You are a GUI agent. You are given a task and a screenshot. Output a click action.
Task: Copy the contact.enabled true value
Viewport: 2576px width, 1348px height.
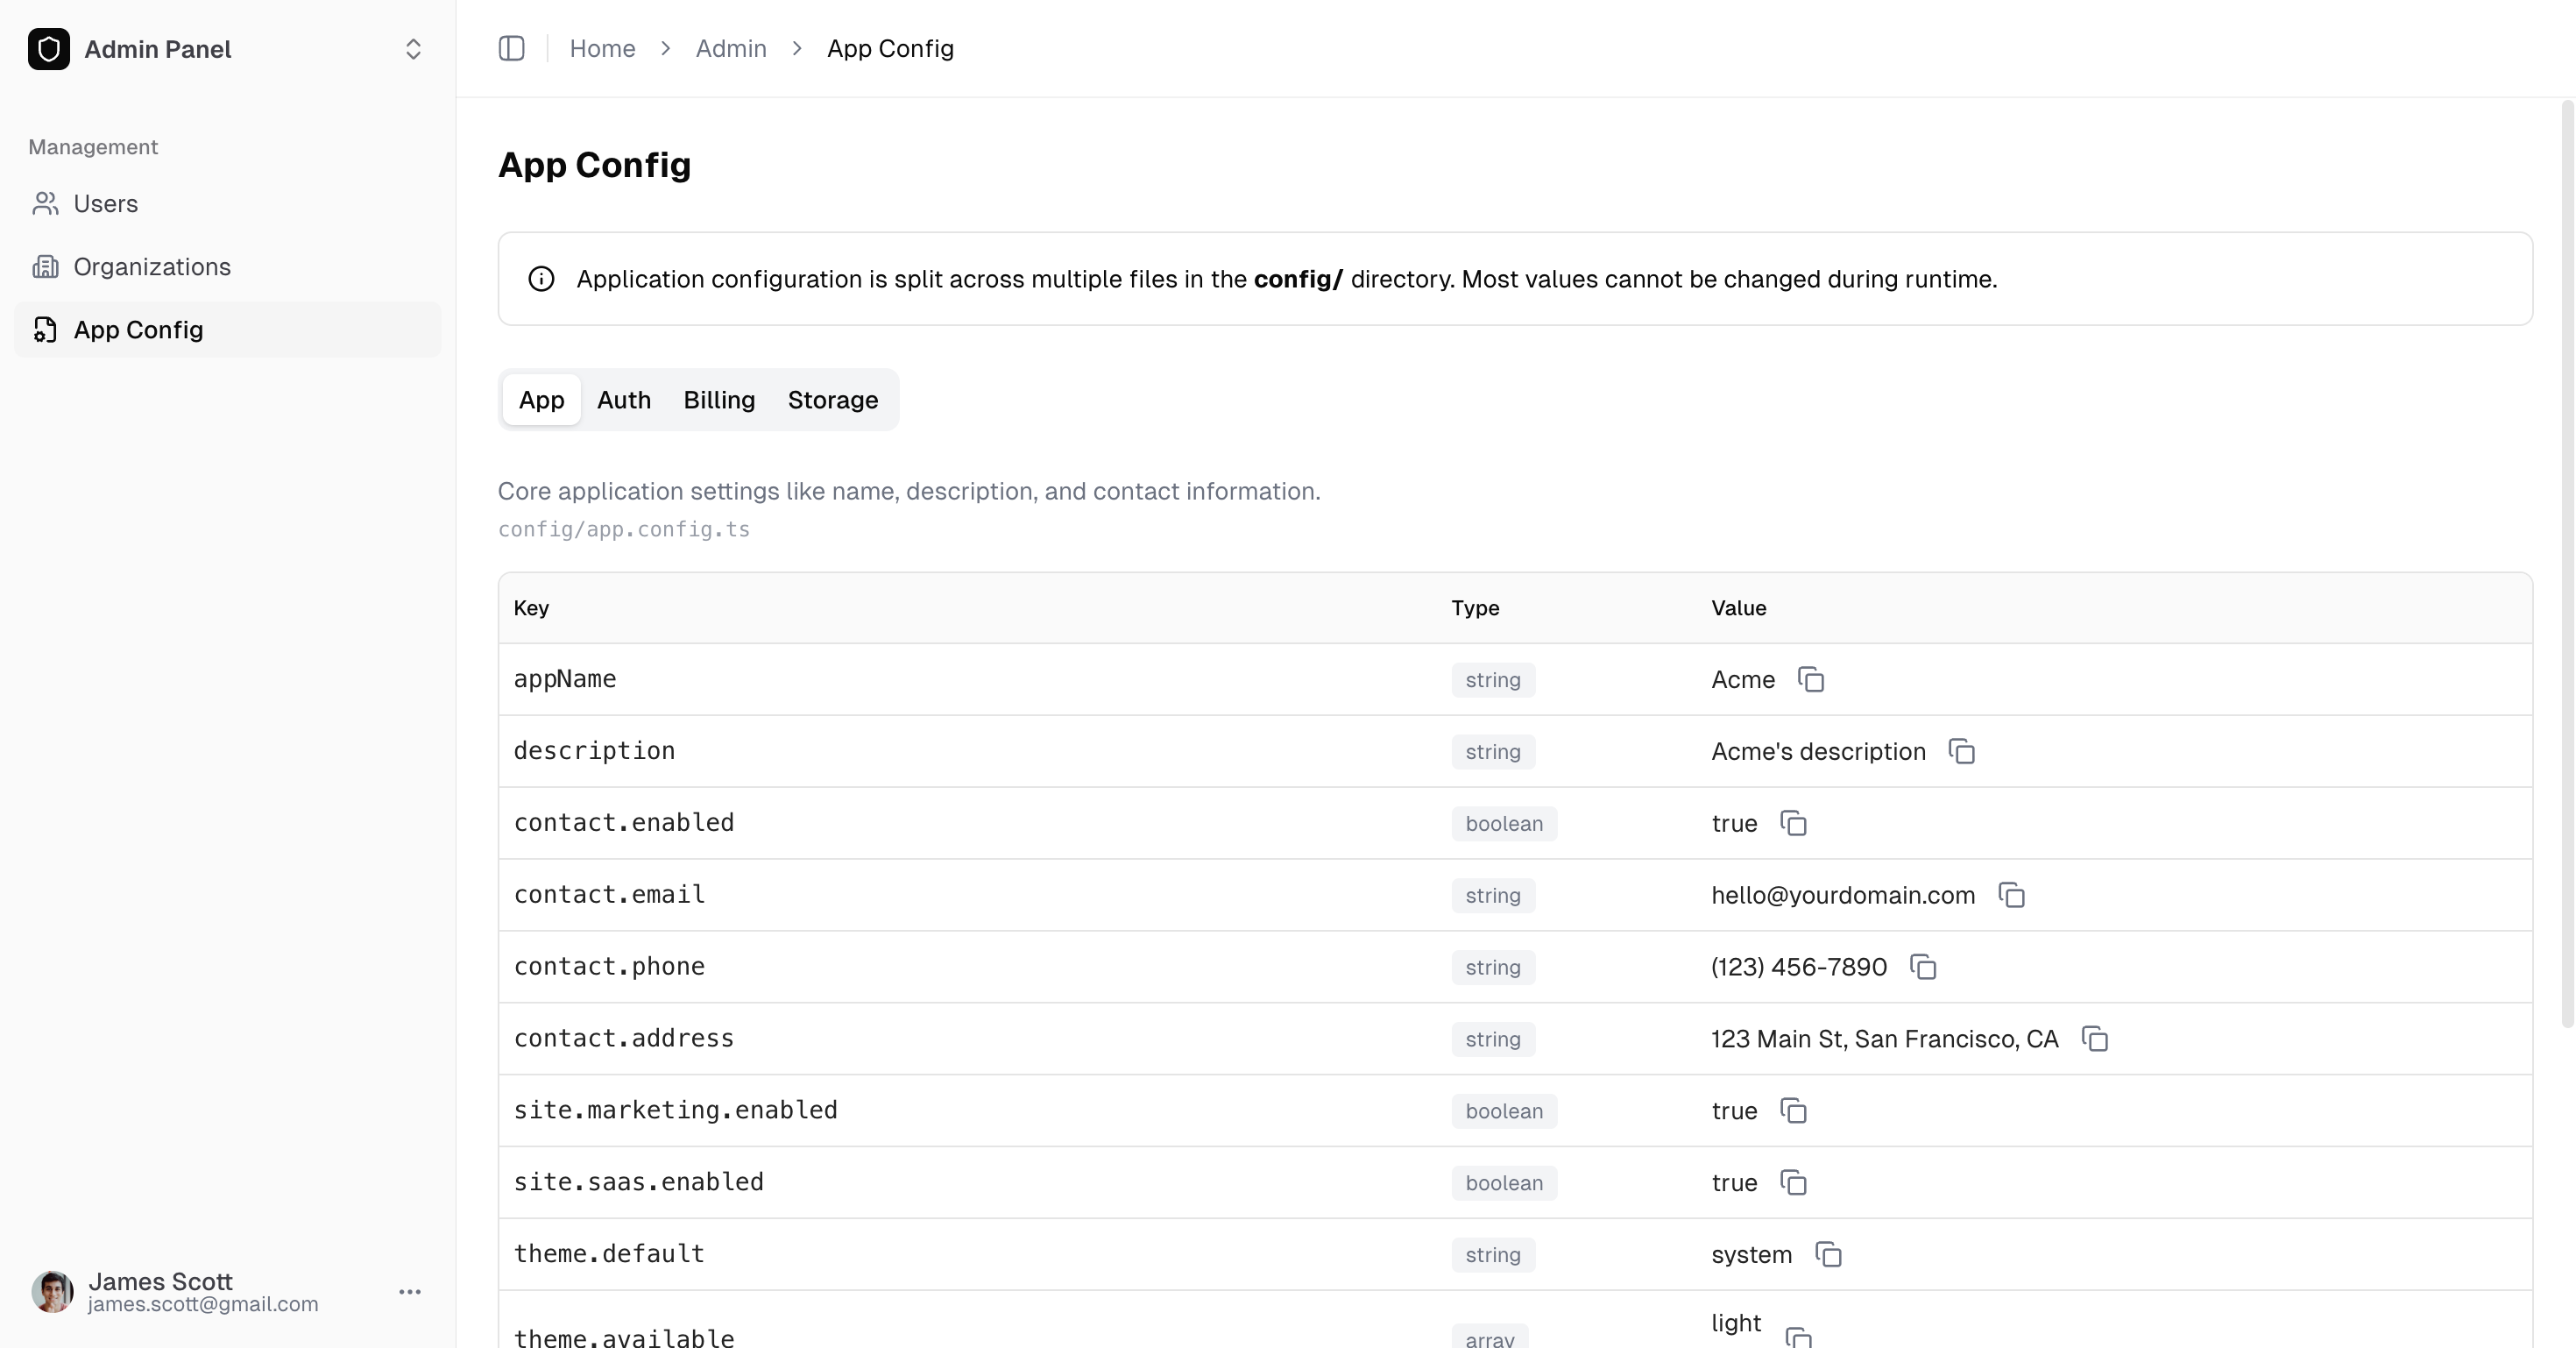(x=1793, y=824)
